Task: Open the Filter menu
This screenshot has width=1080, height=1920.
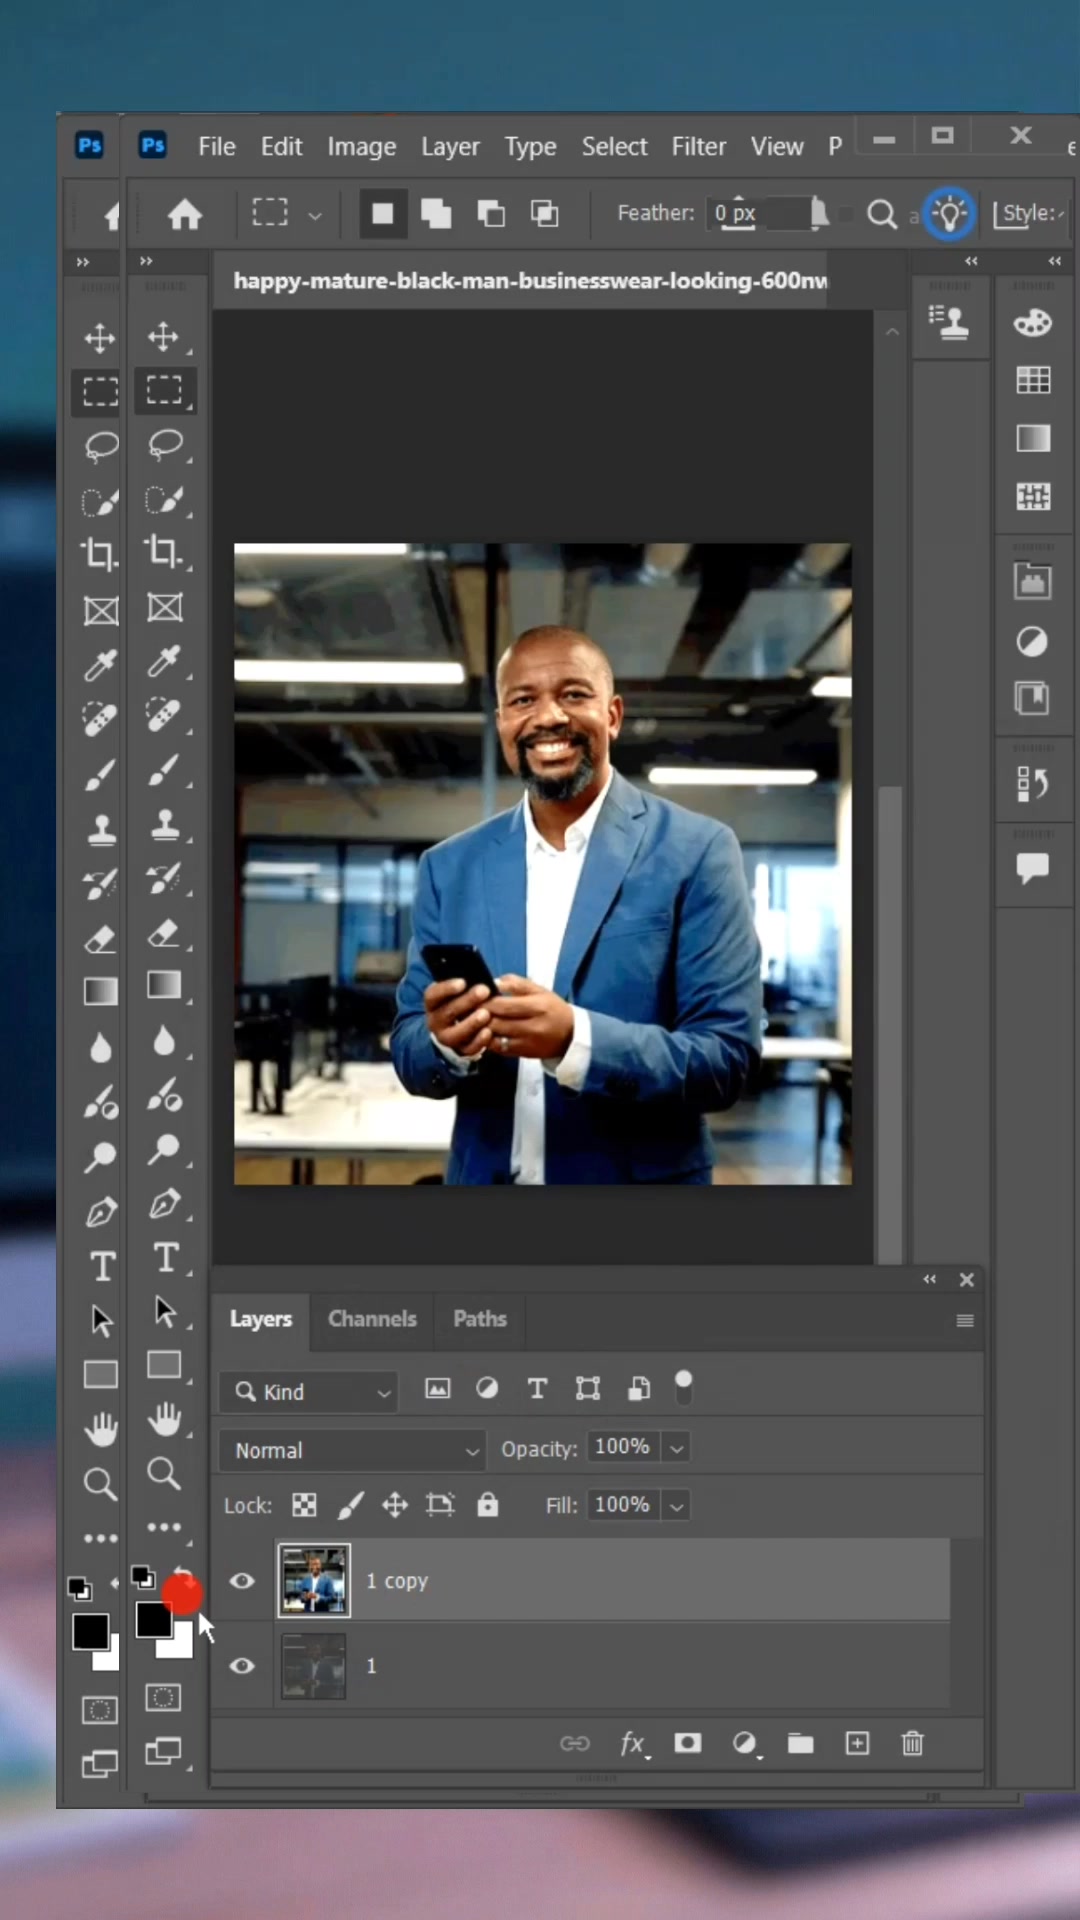Action: pyautogui.click(x=699, y=146)
